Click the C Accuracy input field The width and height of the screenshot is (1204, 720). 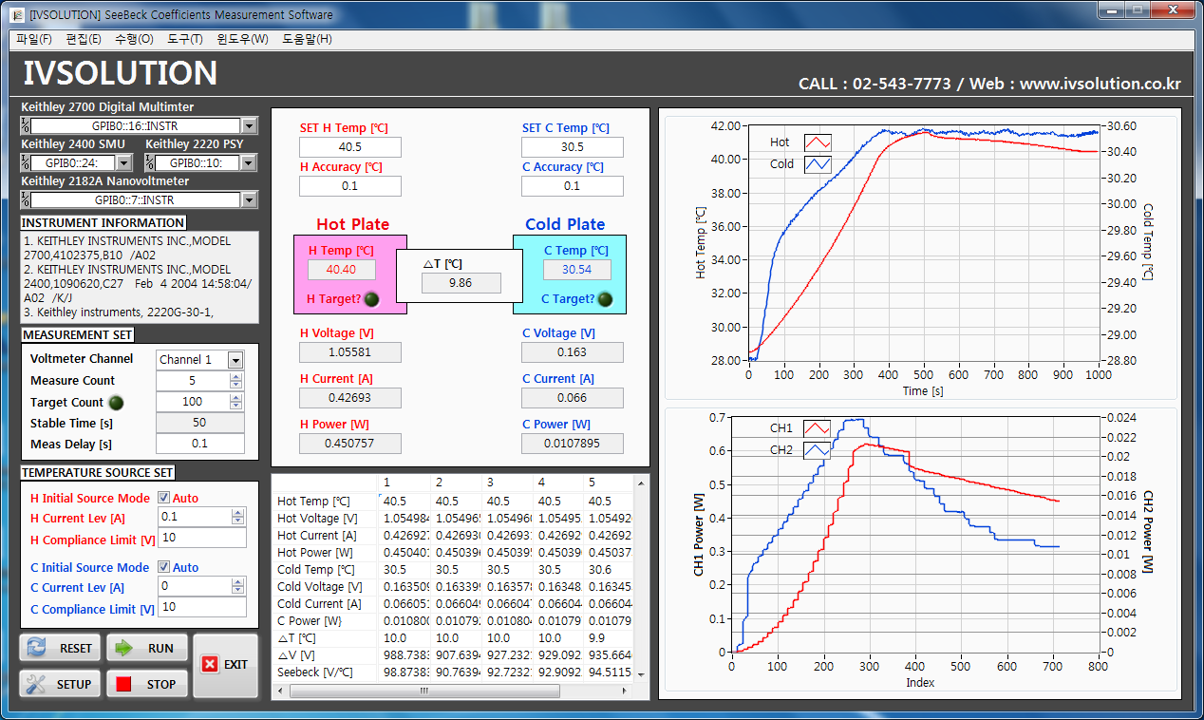coord(572,186)
